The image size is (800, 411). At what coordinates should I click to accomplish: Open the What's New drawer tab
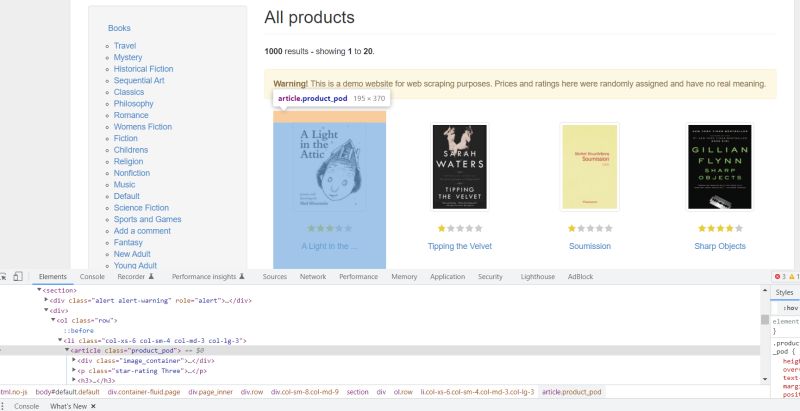point(68,406)
